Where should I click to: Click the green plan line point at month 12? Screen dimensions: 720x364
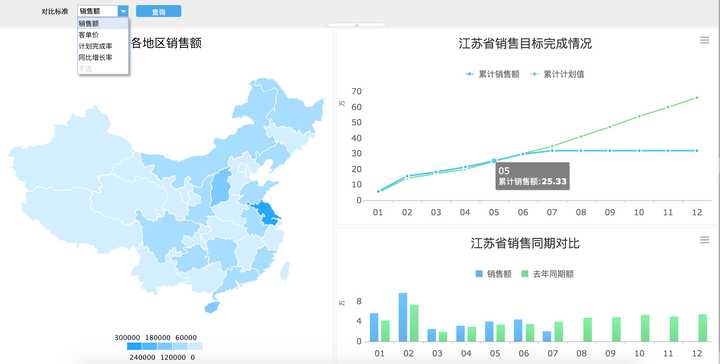[x=697, y=97]
